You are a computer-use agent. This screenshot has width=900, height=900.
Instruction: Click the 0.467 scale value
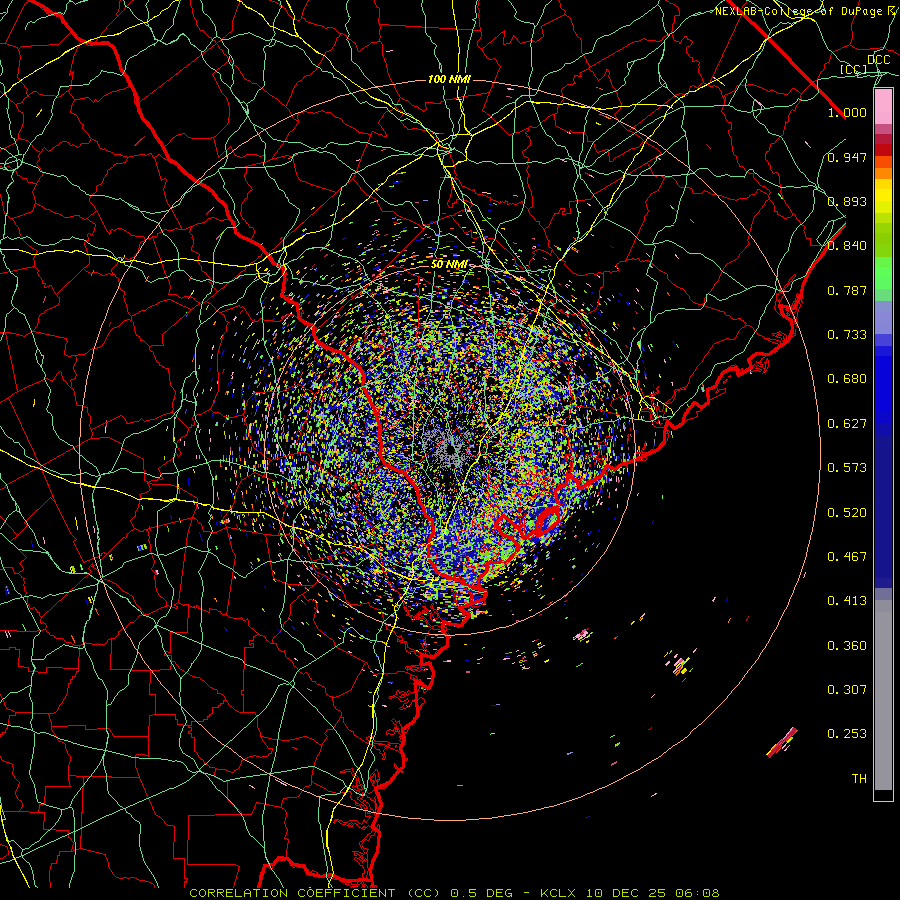(x=847, y=557)
